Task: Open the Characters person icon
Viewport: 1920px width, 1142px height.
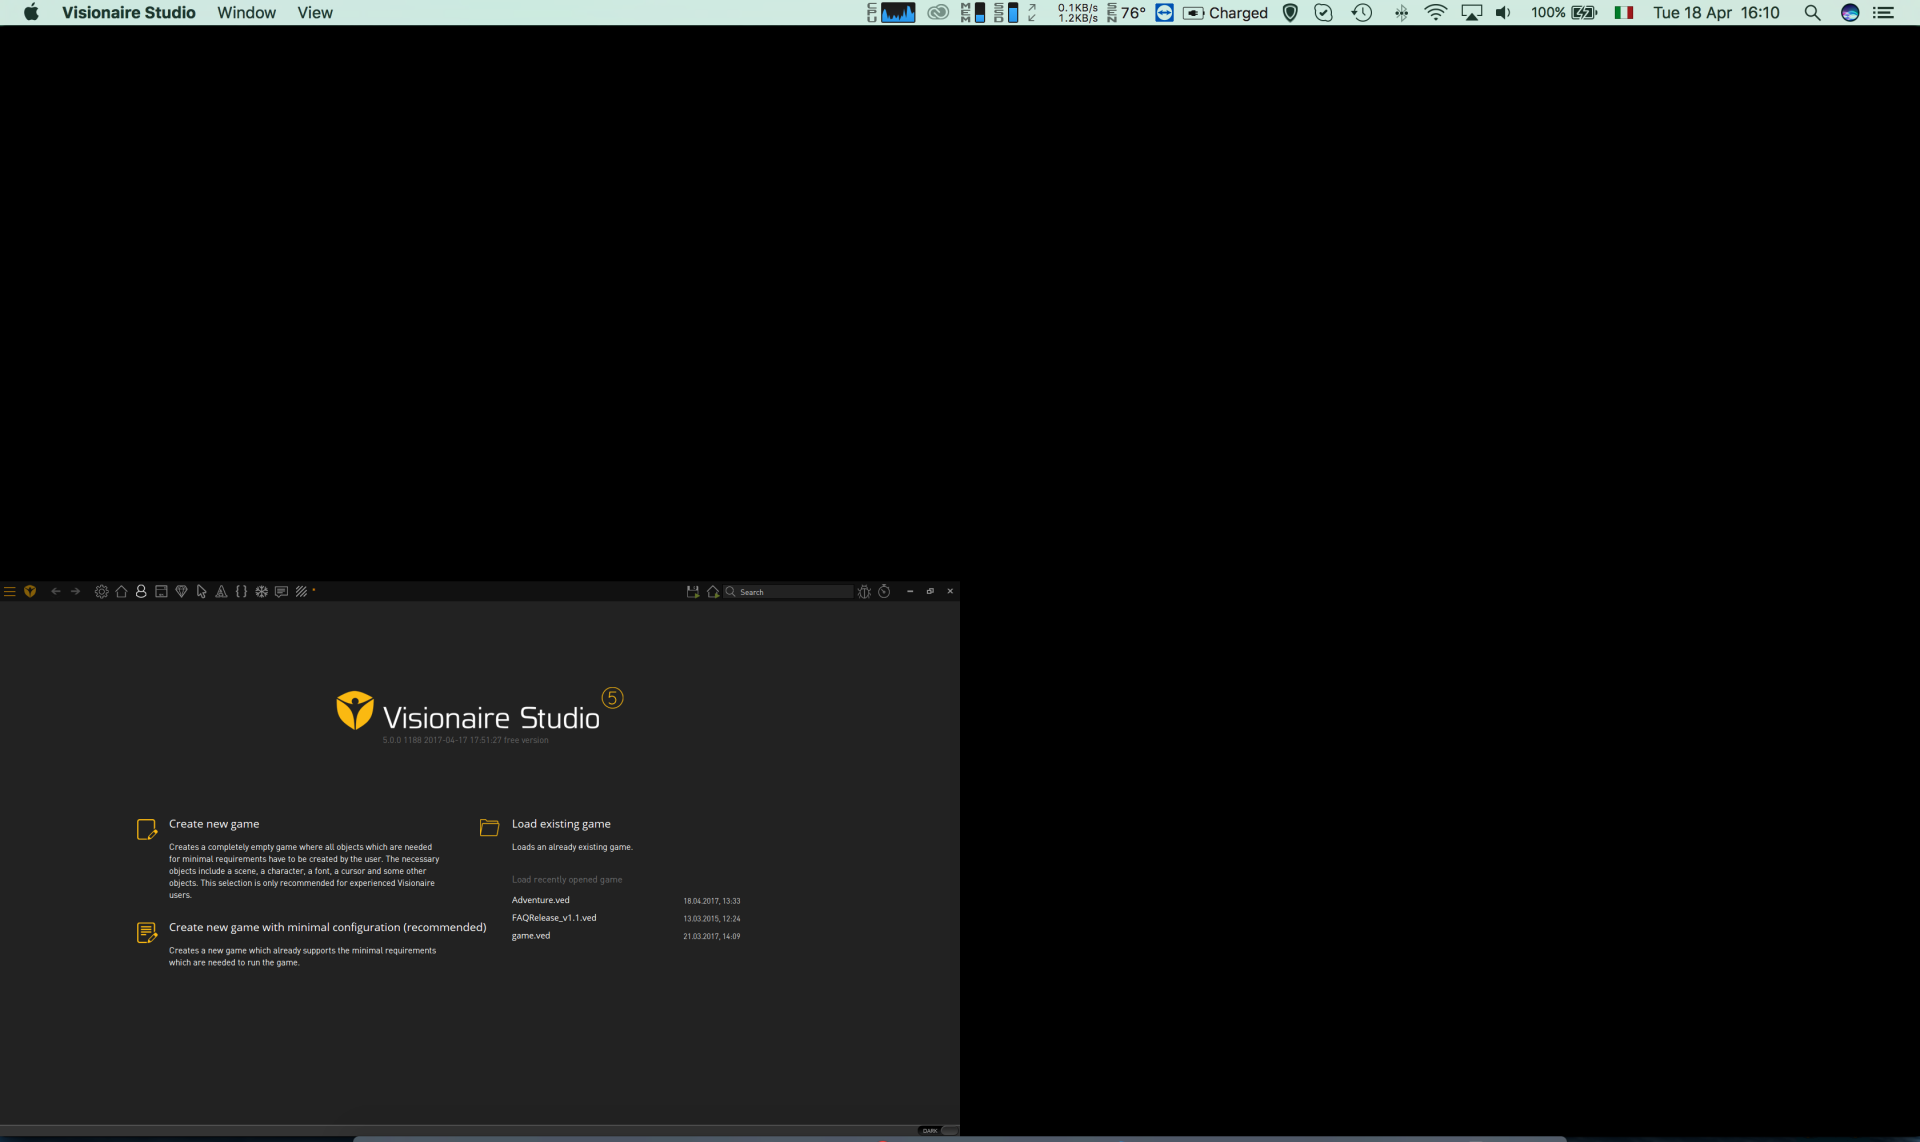Action: coord(141,592)
